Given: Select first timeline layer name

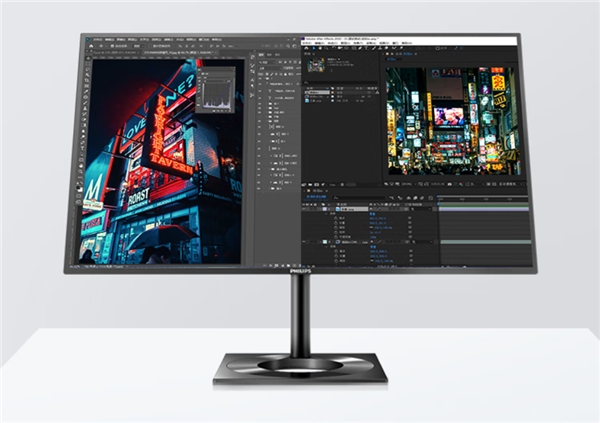Looking at the screenshot, I should (x=354, y=209).
